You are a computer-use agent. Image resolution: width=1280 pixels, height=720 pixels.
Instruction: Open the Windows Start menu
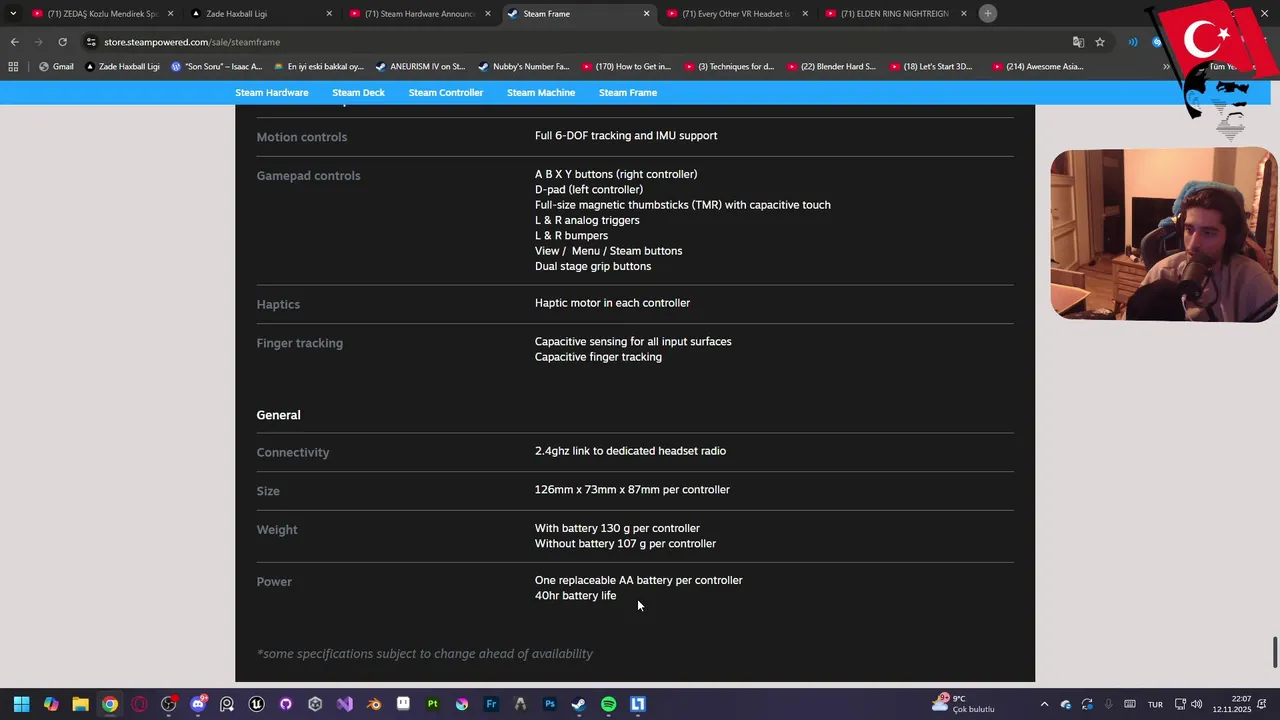click(21, 704)
